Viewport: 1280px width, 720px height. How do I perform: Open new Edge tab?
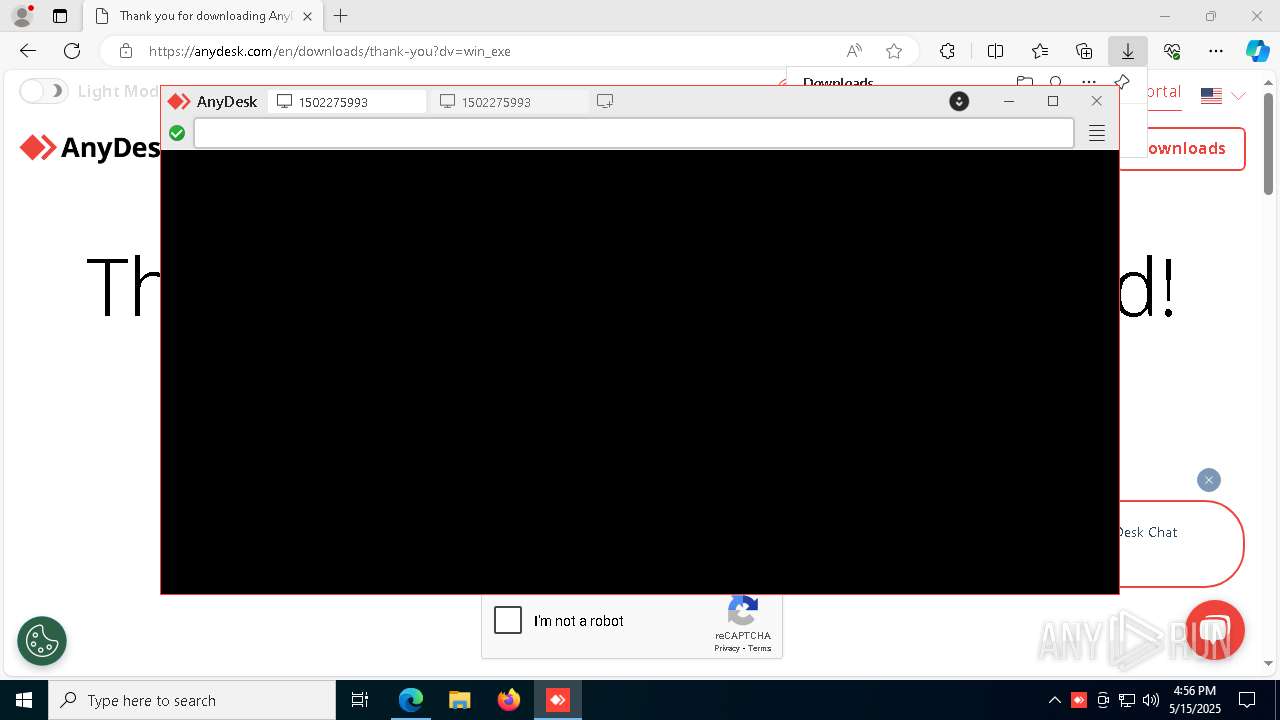coord(341,16)
